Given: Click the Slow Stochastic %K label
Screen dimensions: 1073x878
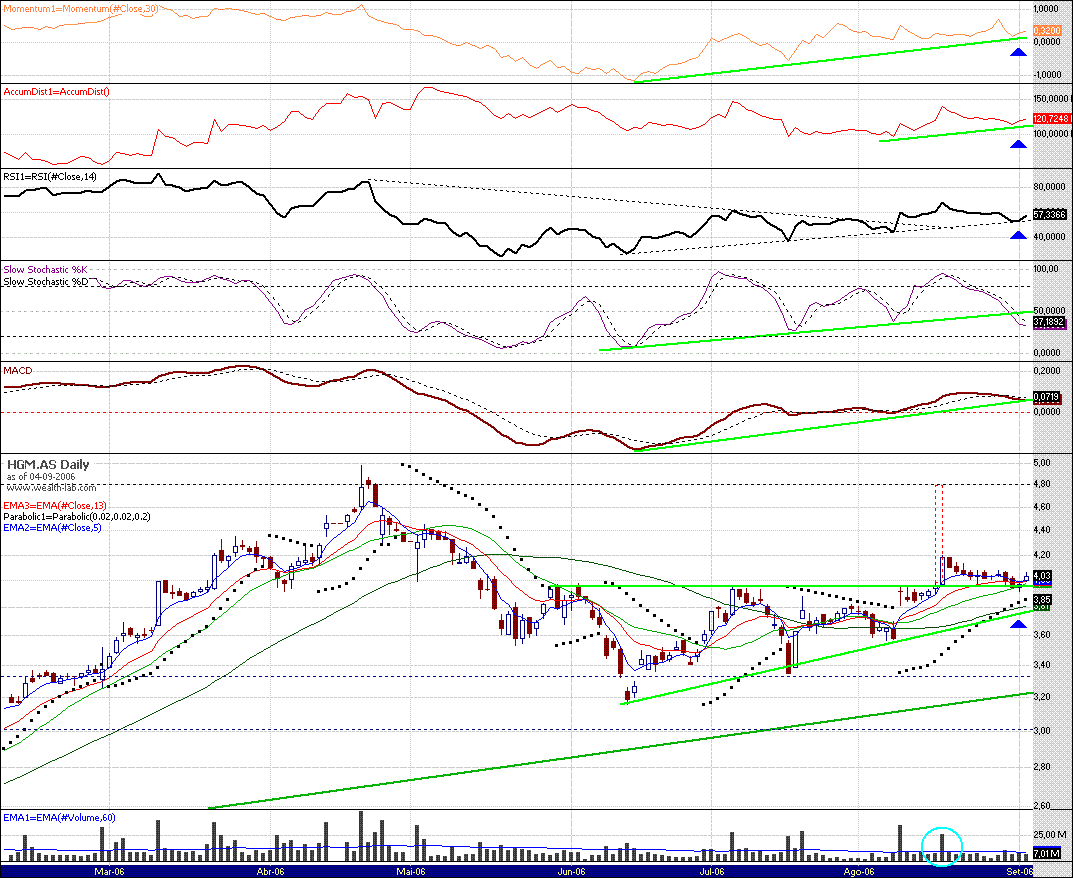Looking at the screenshot, I should click(46, 270).
